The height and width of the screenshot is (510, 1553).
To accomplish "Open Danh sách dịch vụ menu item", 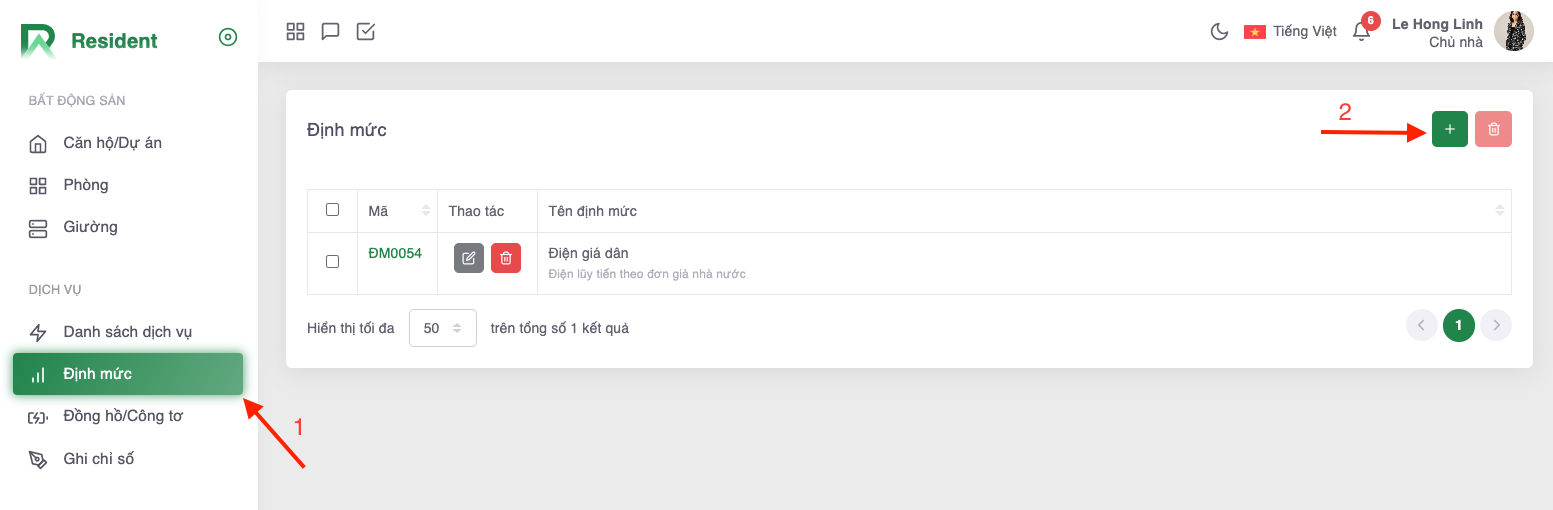I will tap(127, 332).
